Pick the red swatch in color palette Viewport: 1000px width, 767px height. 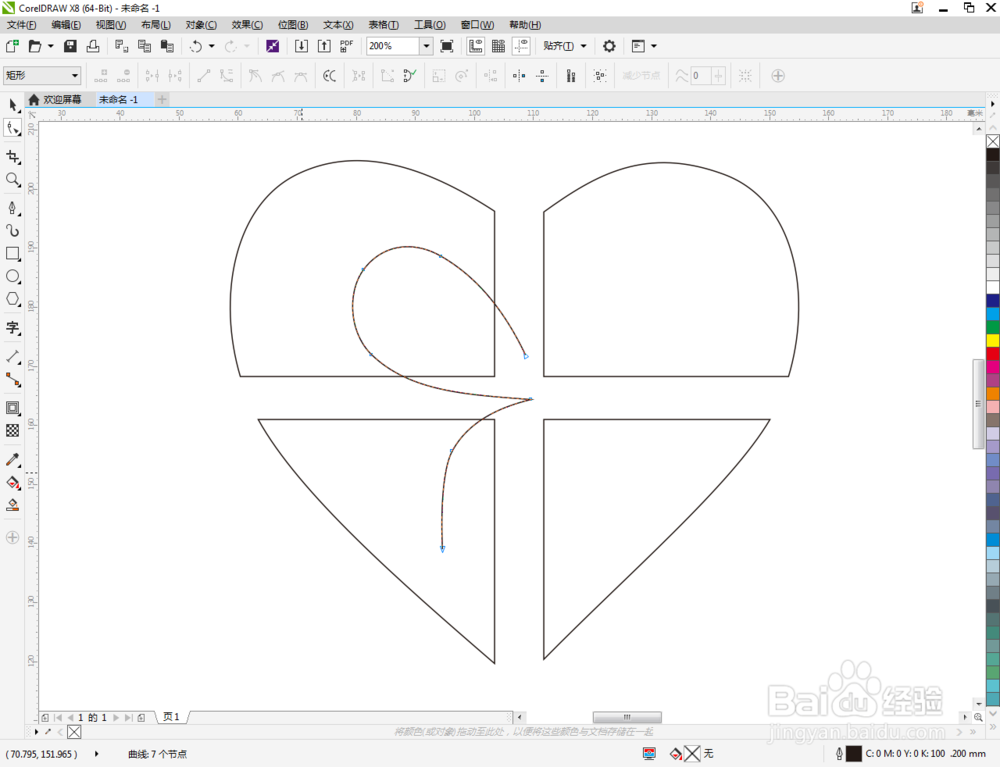tap(993, 354)
